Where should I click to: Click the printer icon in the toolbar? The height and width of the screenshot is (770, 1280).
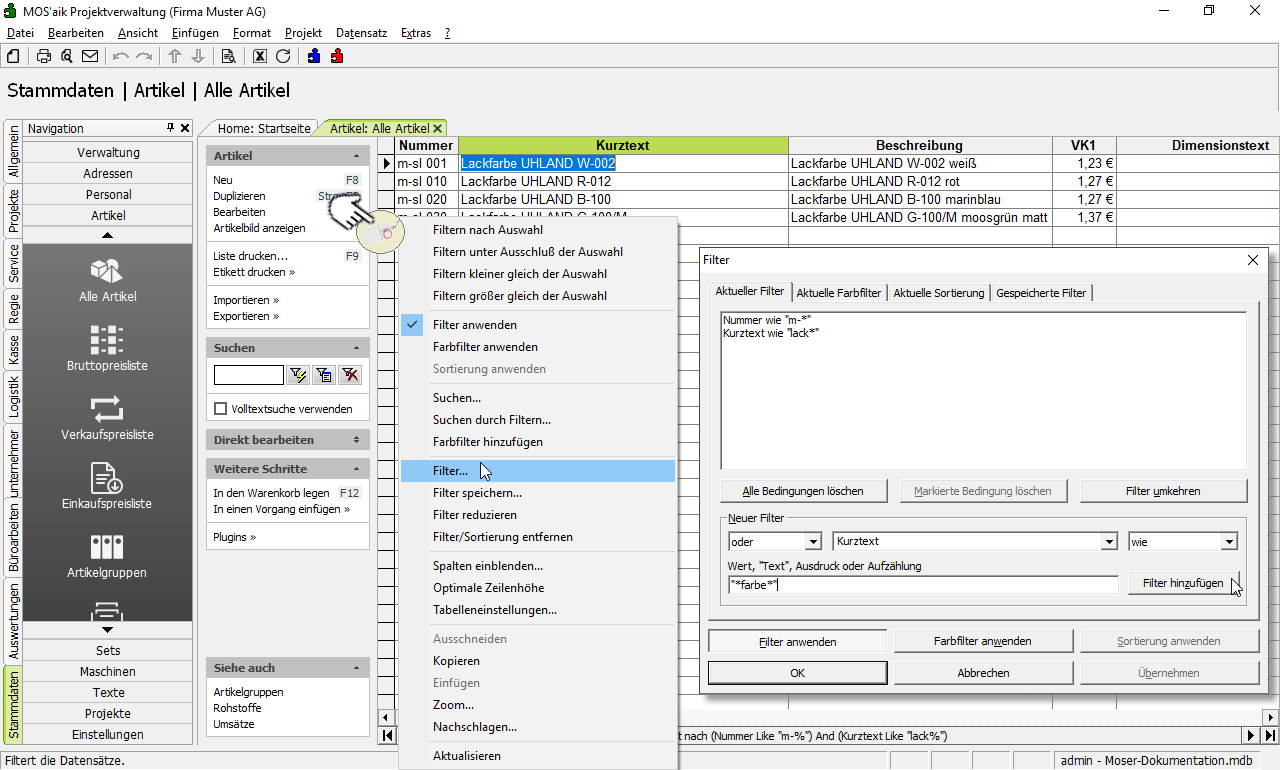coord(44,56)
